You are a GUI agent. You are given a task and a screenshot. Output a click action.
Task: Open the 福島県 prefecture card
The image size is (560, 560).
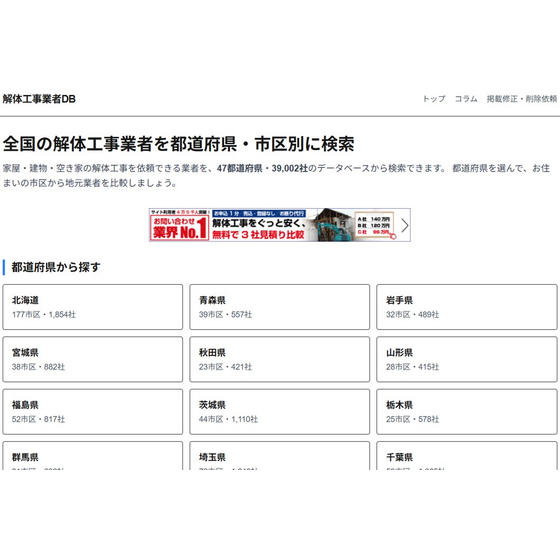click(92, 412)
